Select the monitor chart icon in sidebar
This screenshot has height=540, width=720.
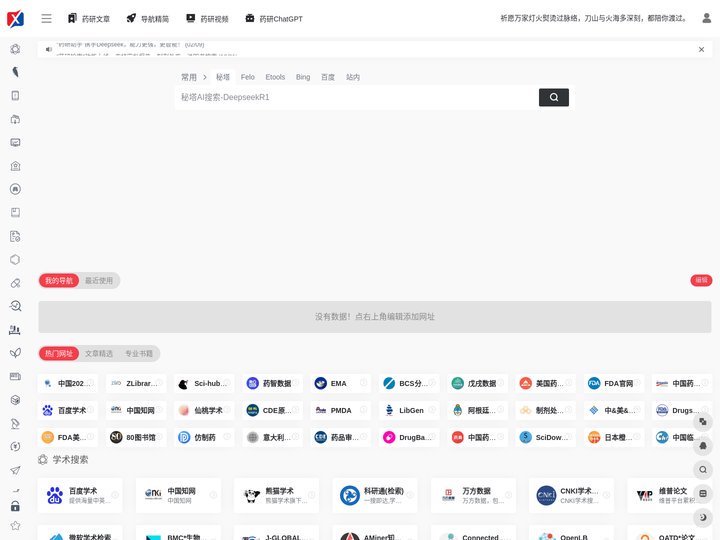pos(15,142)
